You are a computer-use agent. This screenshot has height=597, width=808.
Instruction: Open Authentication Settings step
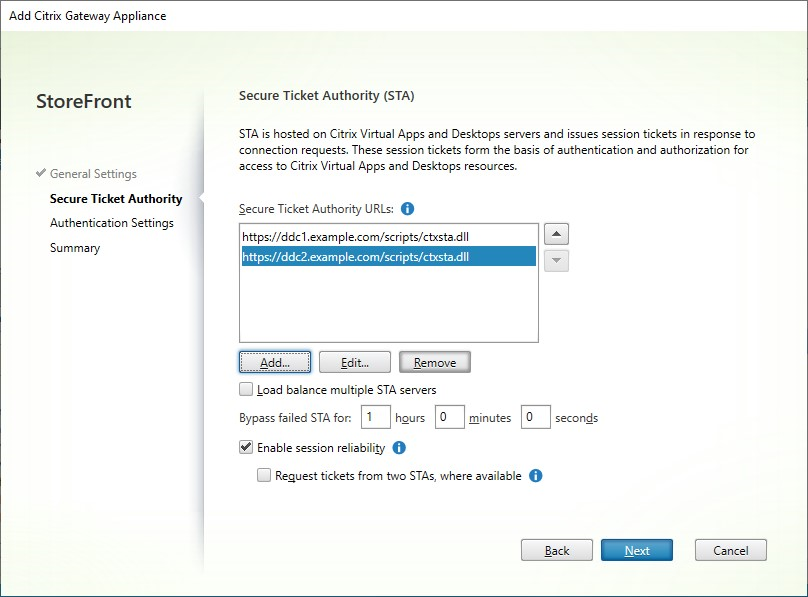point(112,223)
